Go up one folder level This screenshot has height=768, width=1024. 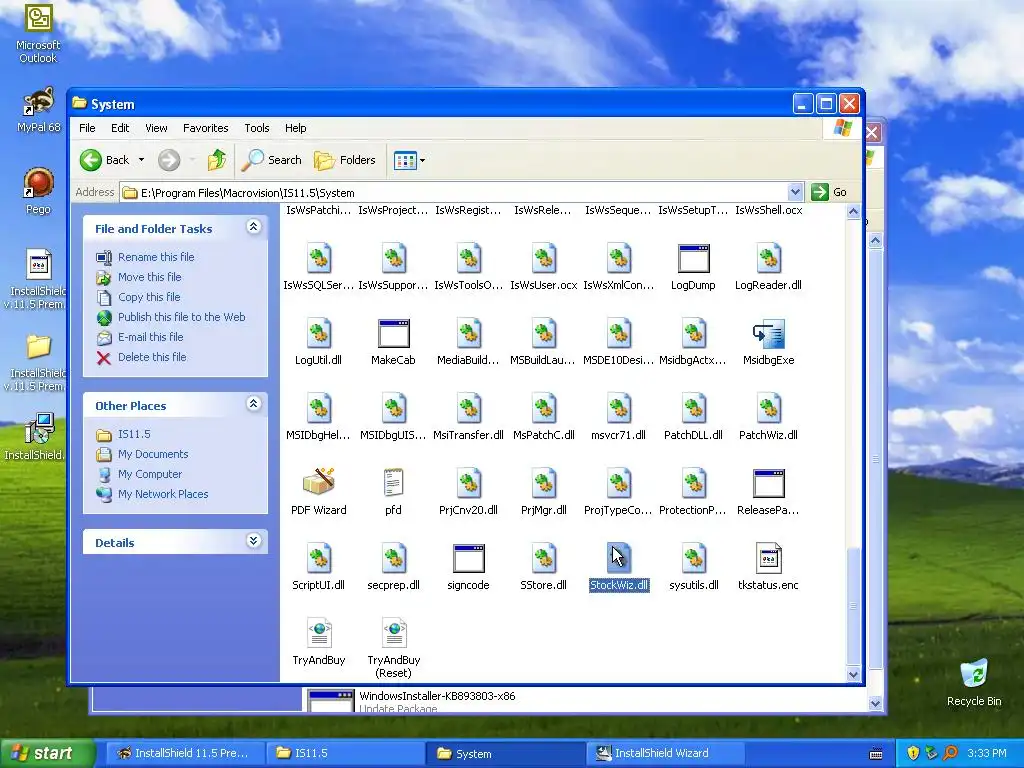[x=217, y=160]
